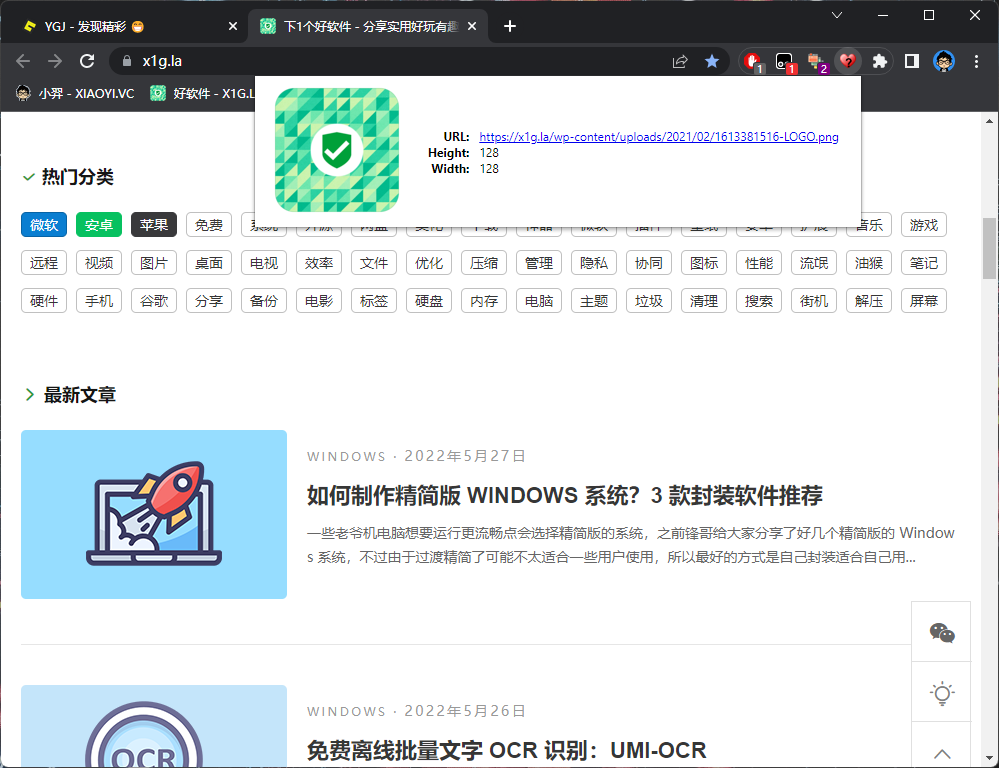Open the Chrome three-dot menu
Image resolution: width=999 pixels, height=768 pixels.
(x=975, y=61)
